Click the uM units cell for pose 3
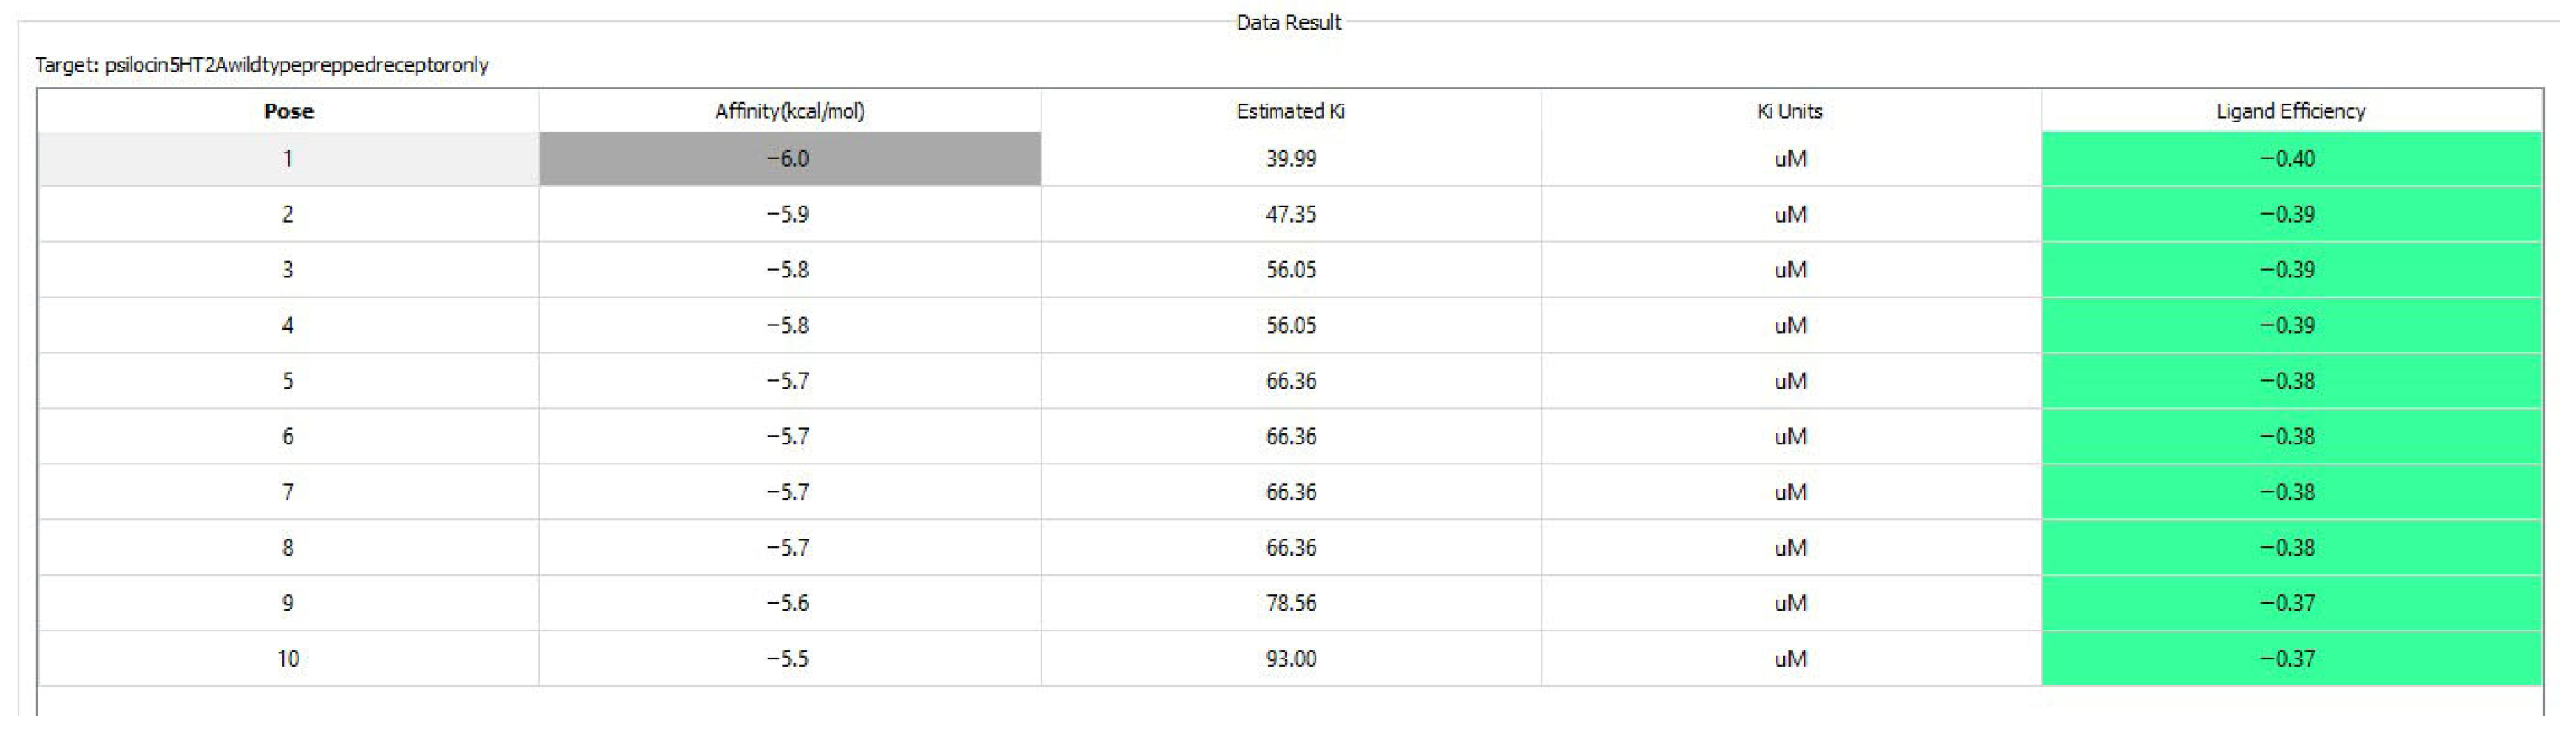Viewport: 2576px width, 730px height. pos(1791,270)
